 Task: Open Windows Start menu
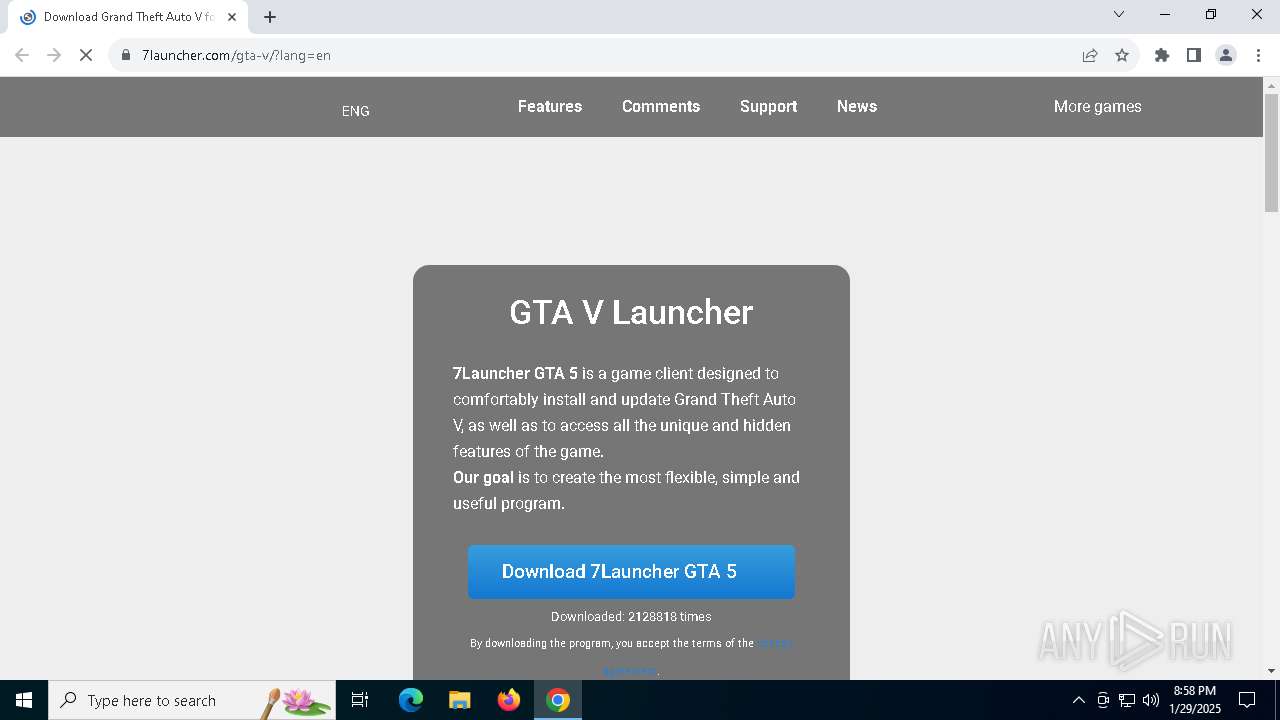[x=24, y=700]
